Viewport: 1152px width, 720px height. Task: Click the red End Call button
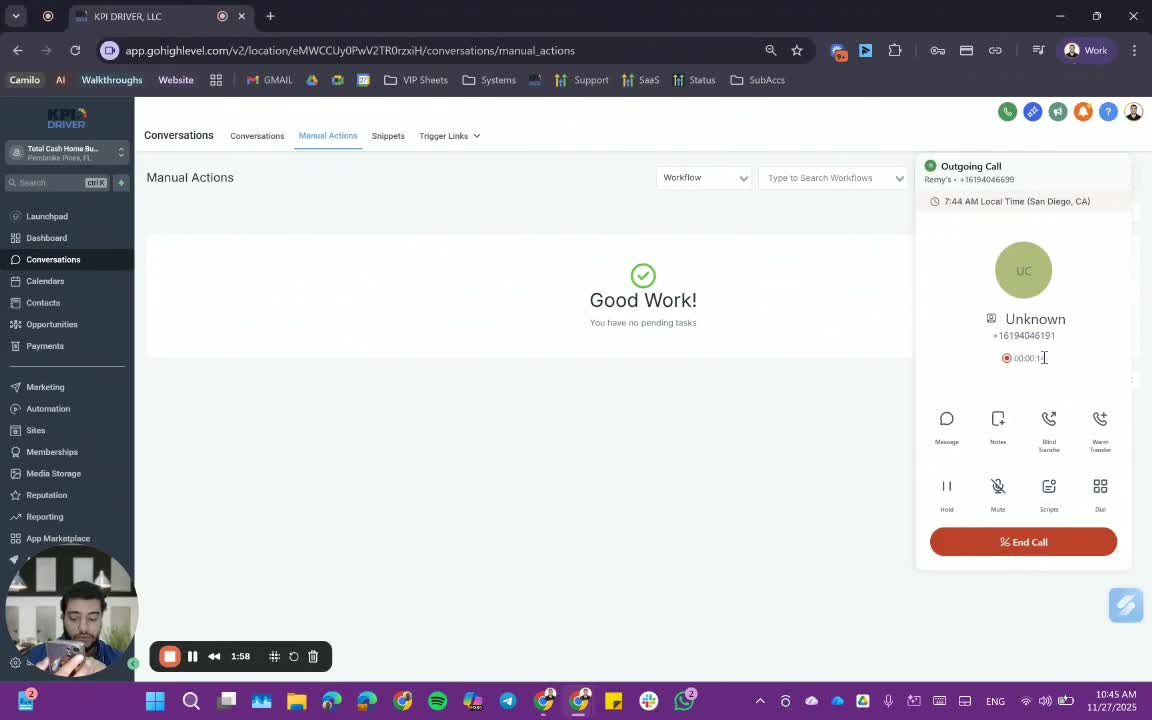1023,541
